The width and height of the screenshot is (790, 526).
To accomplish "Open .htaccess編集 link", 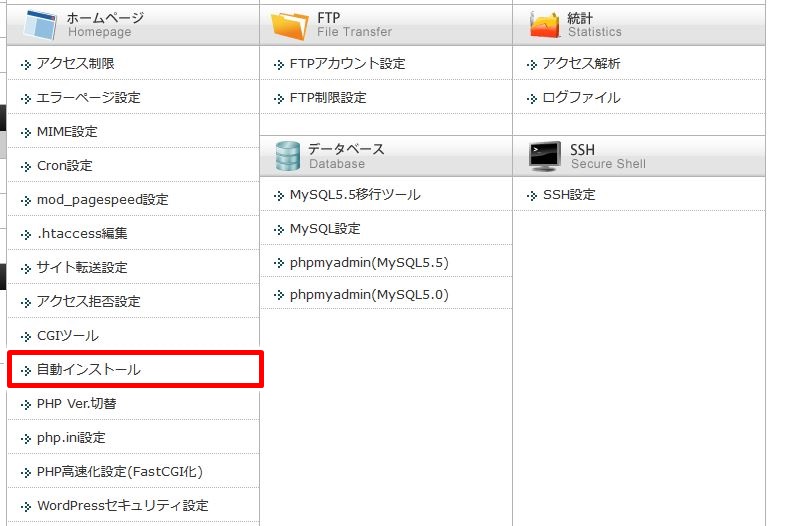I will pos(82,233).
